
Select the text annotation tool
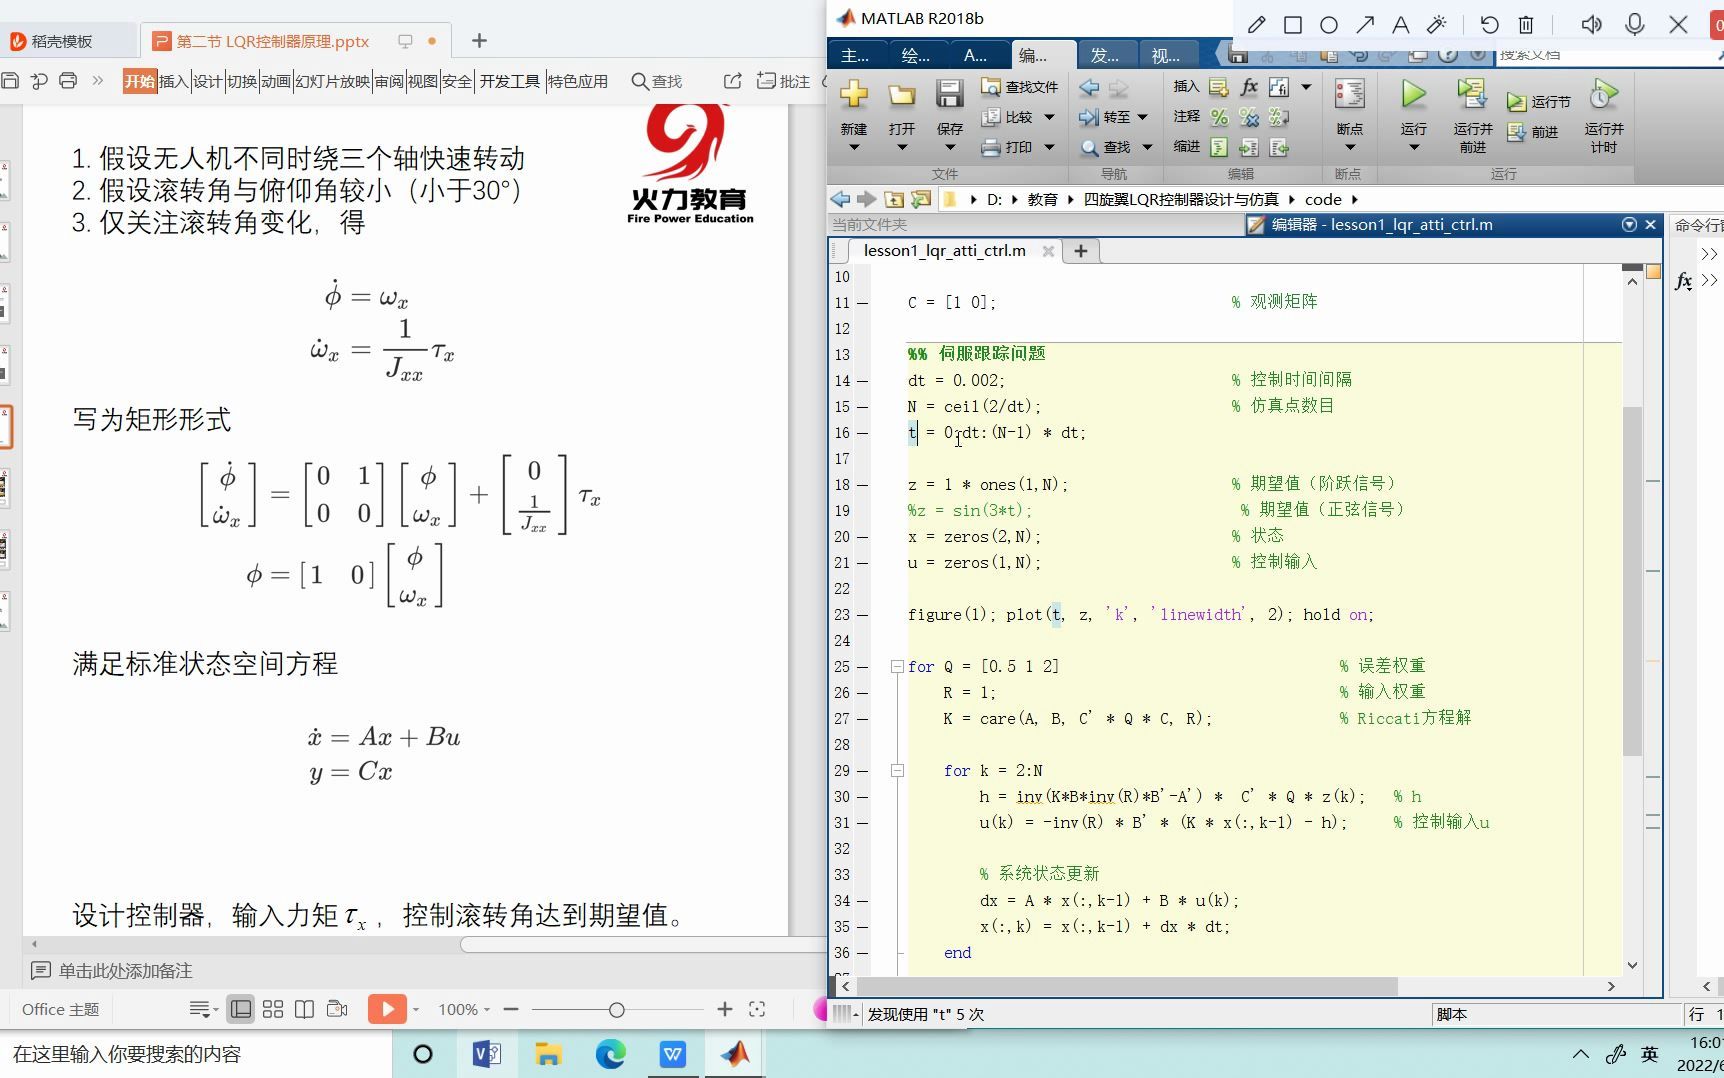pos(1401,25)
